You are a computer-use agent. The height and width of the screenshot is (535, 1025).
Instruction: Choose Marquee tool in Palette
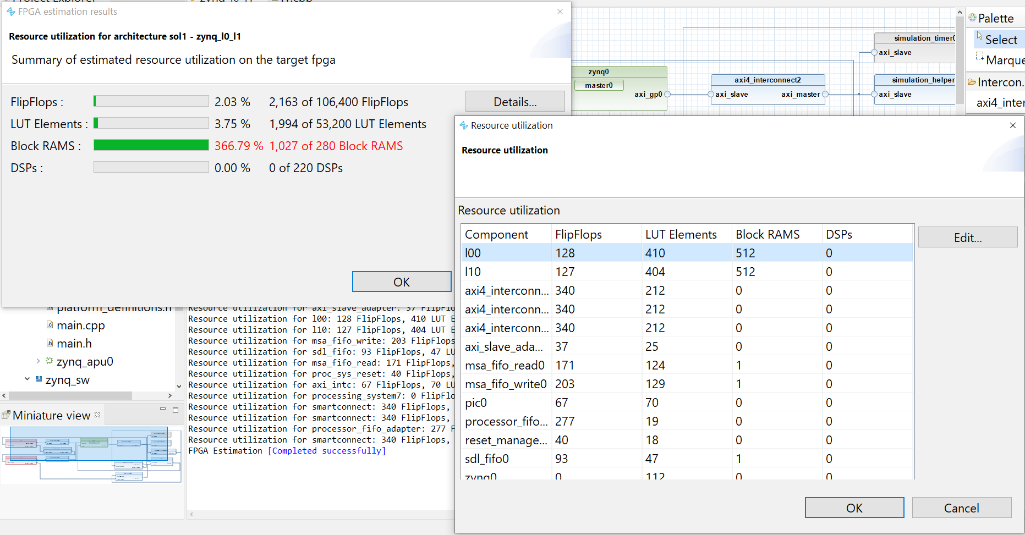1000,60
